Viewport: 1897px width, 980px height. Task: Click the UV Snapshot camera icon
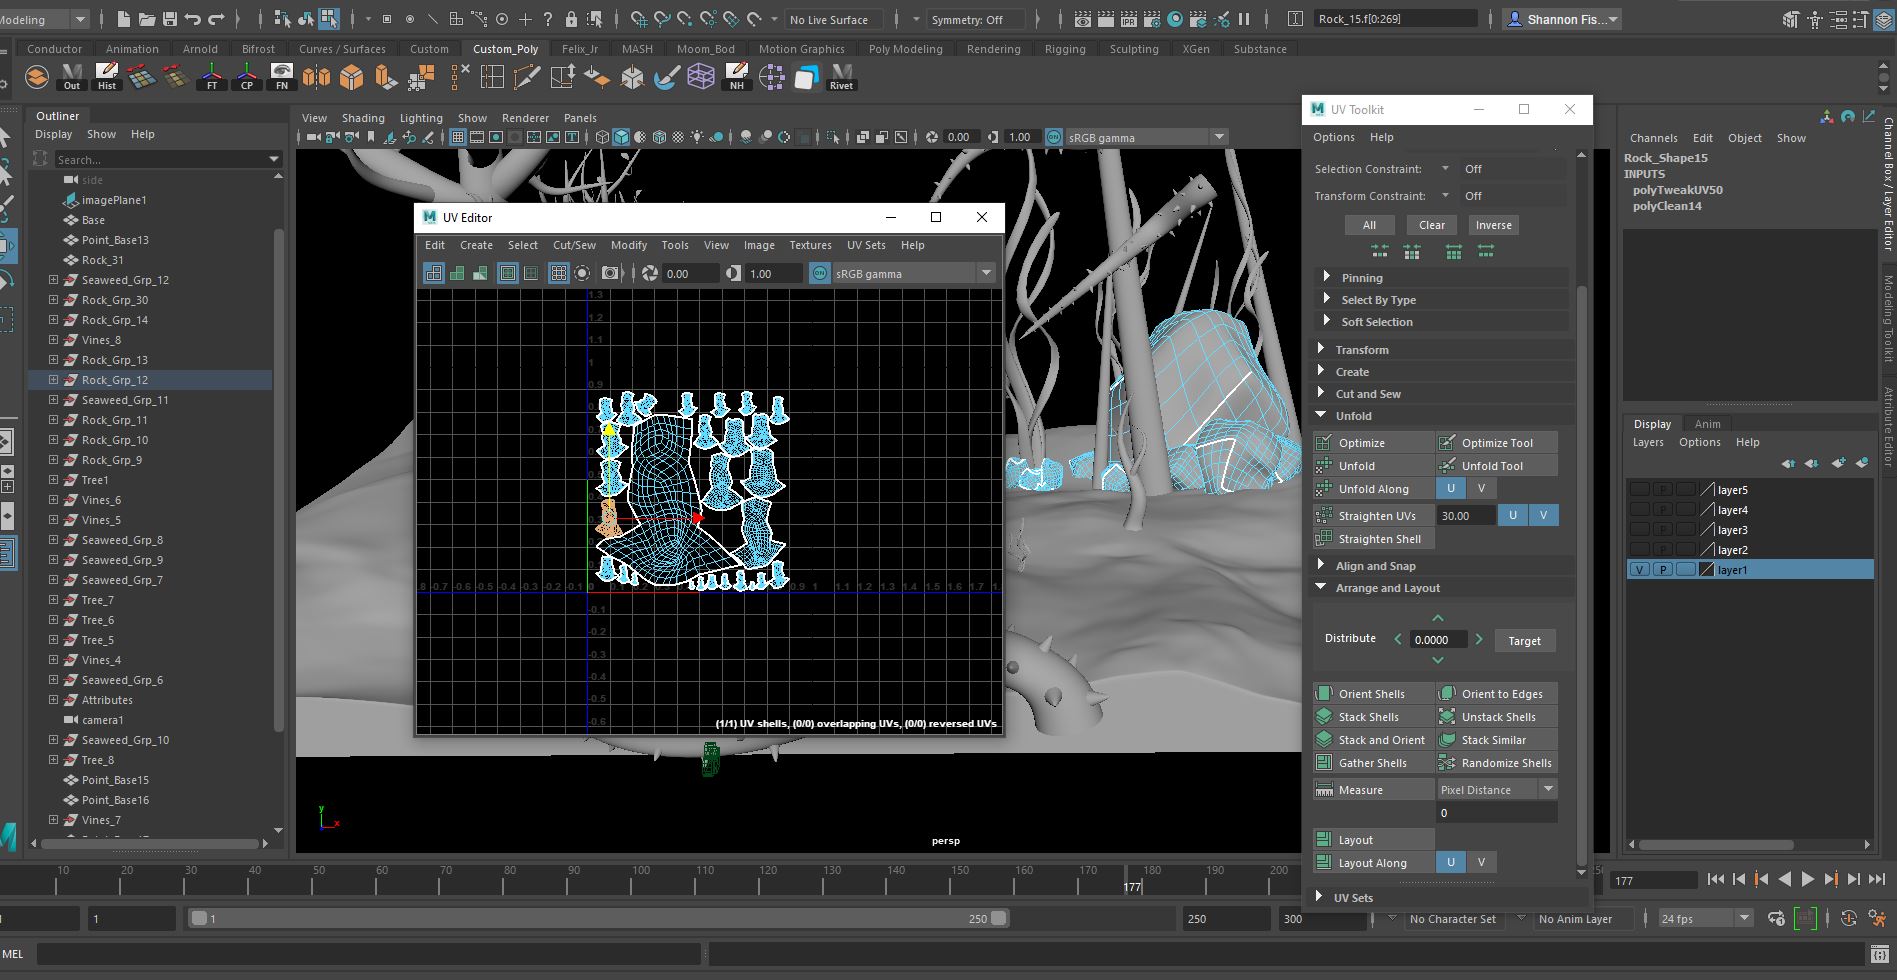(x=609, y=272)
